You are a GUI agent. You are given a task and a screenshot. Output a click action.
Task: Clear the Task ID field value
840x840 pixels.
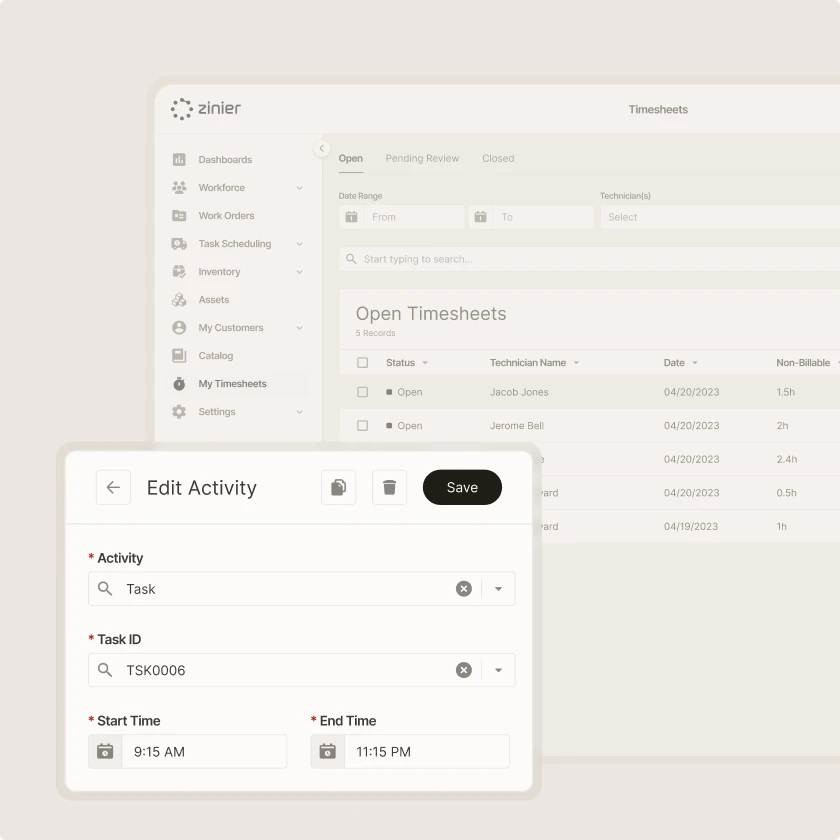464,670
